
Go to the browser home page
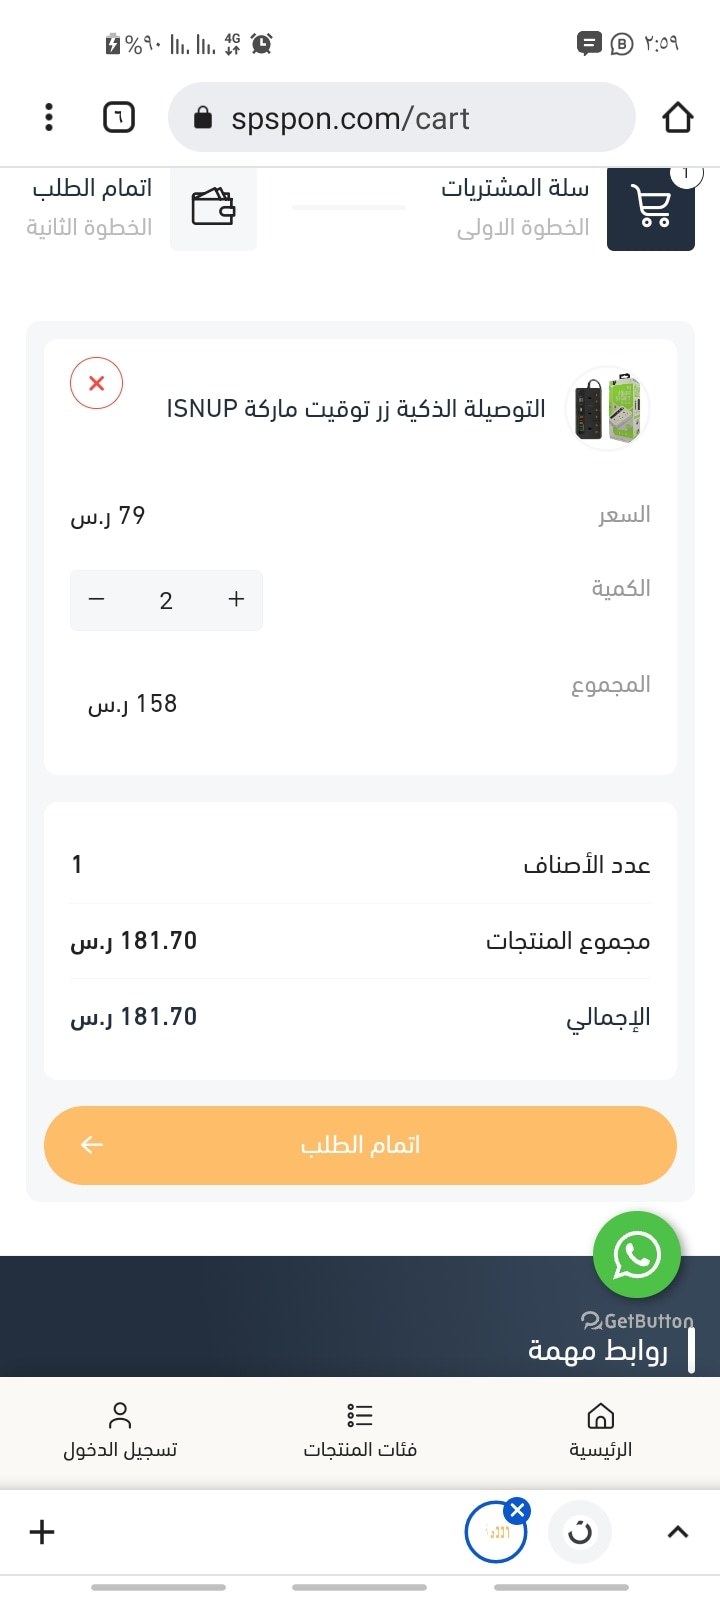[x=677, y=117]
